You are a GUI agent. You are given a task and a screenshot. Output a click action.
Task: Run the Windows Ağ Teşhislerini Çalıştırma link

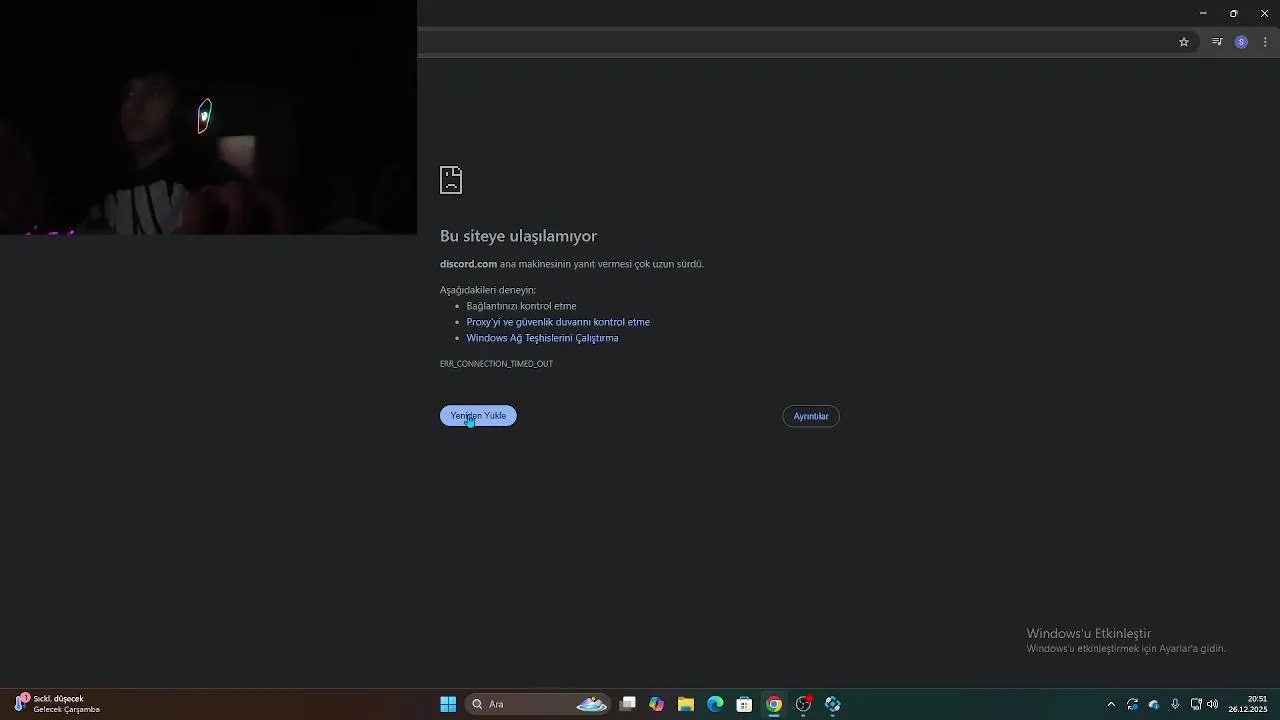tap(542, 338)
